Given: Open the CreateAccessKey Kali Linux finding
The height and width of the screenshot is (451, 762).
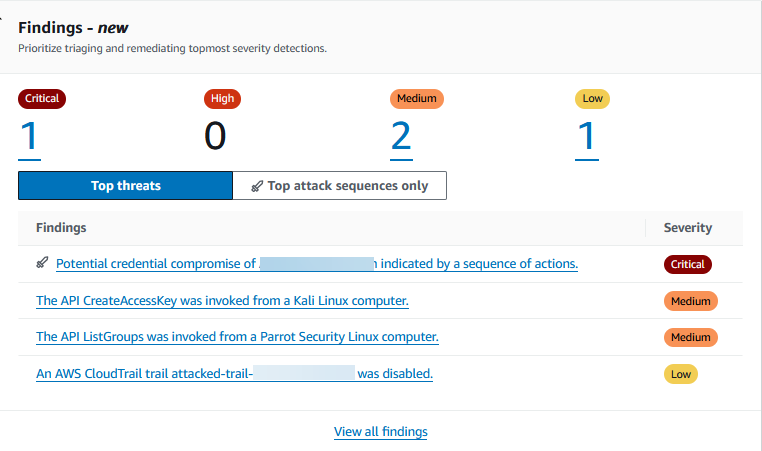Looking at the screenshot, I should 222,300.
